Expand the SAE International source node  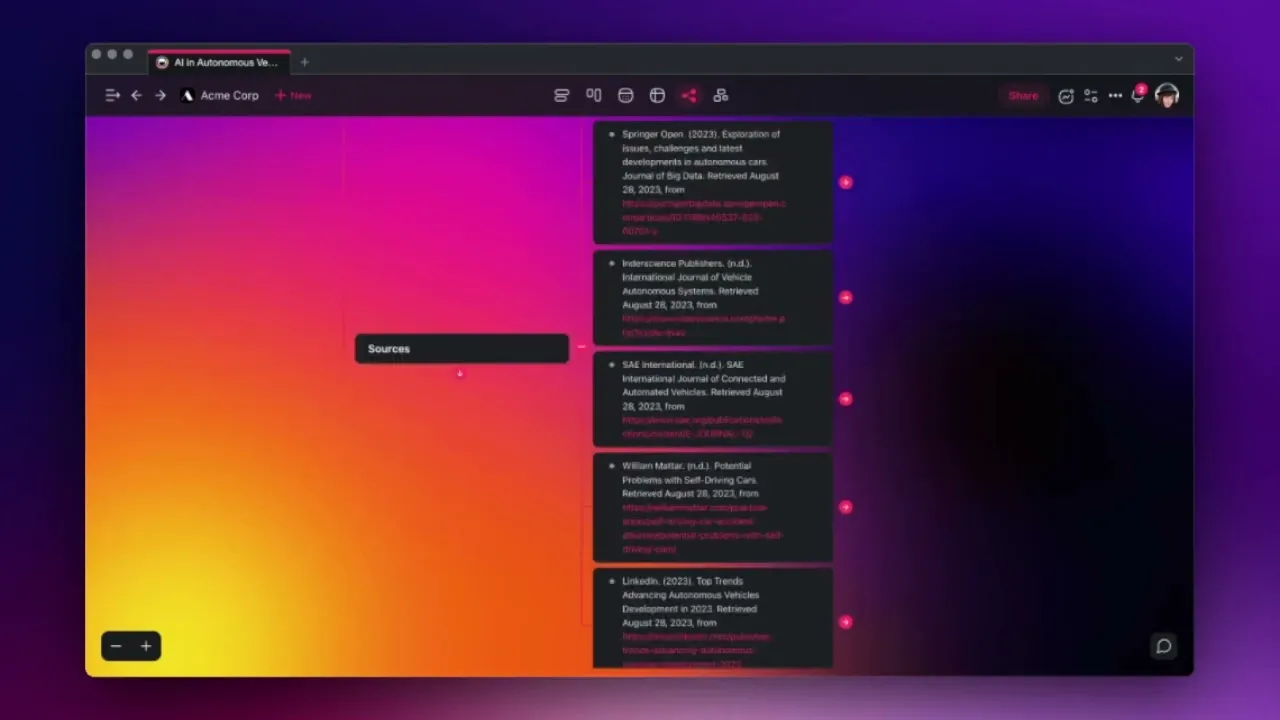[x=846, y=399]
